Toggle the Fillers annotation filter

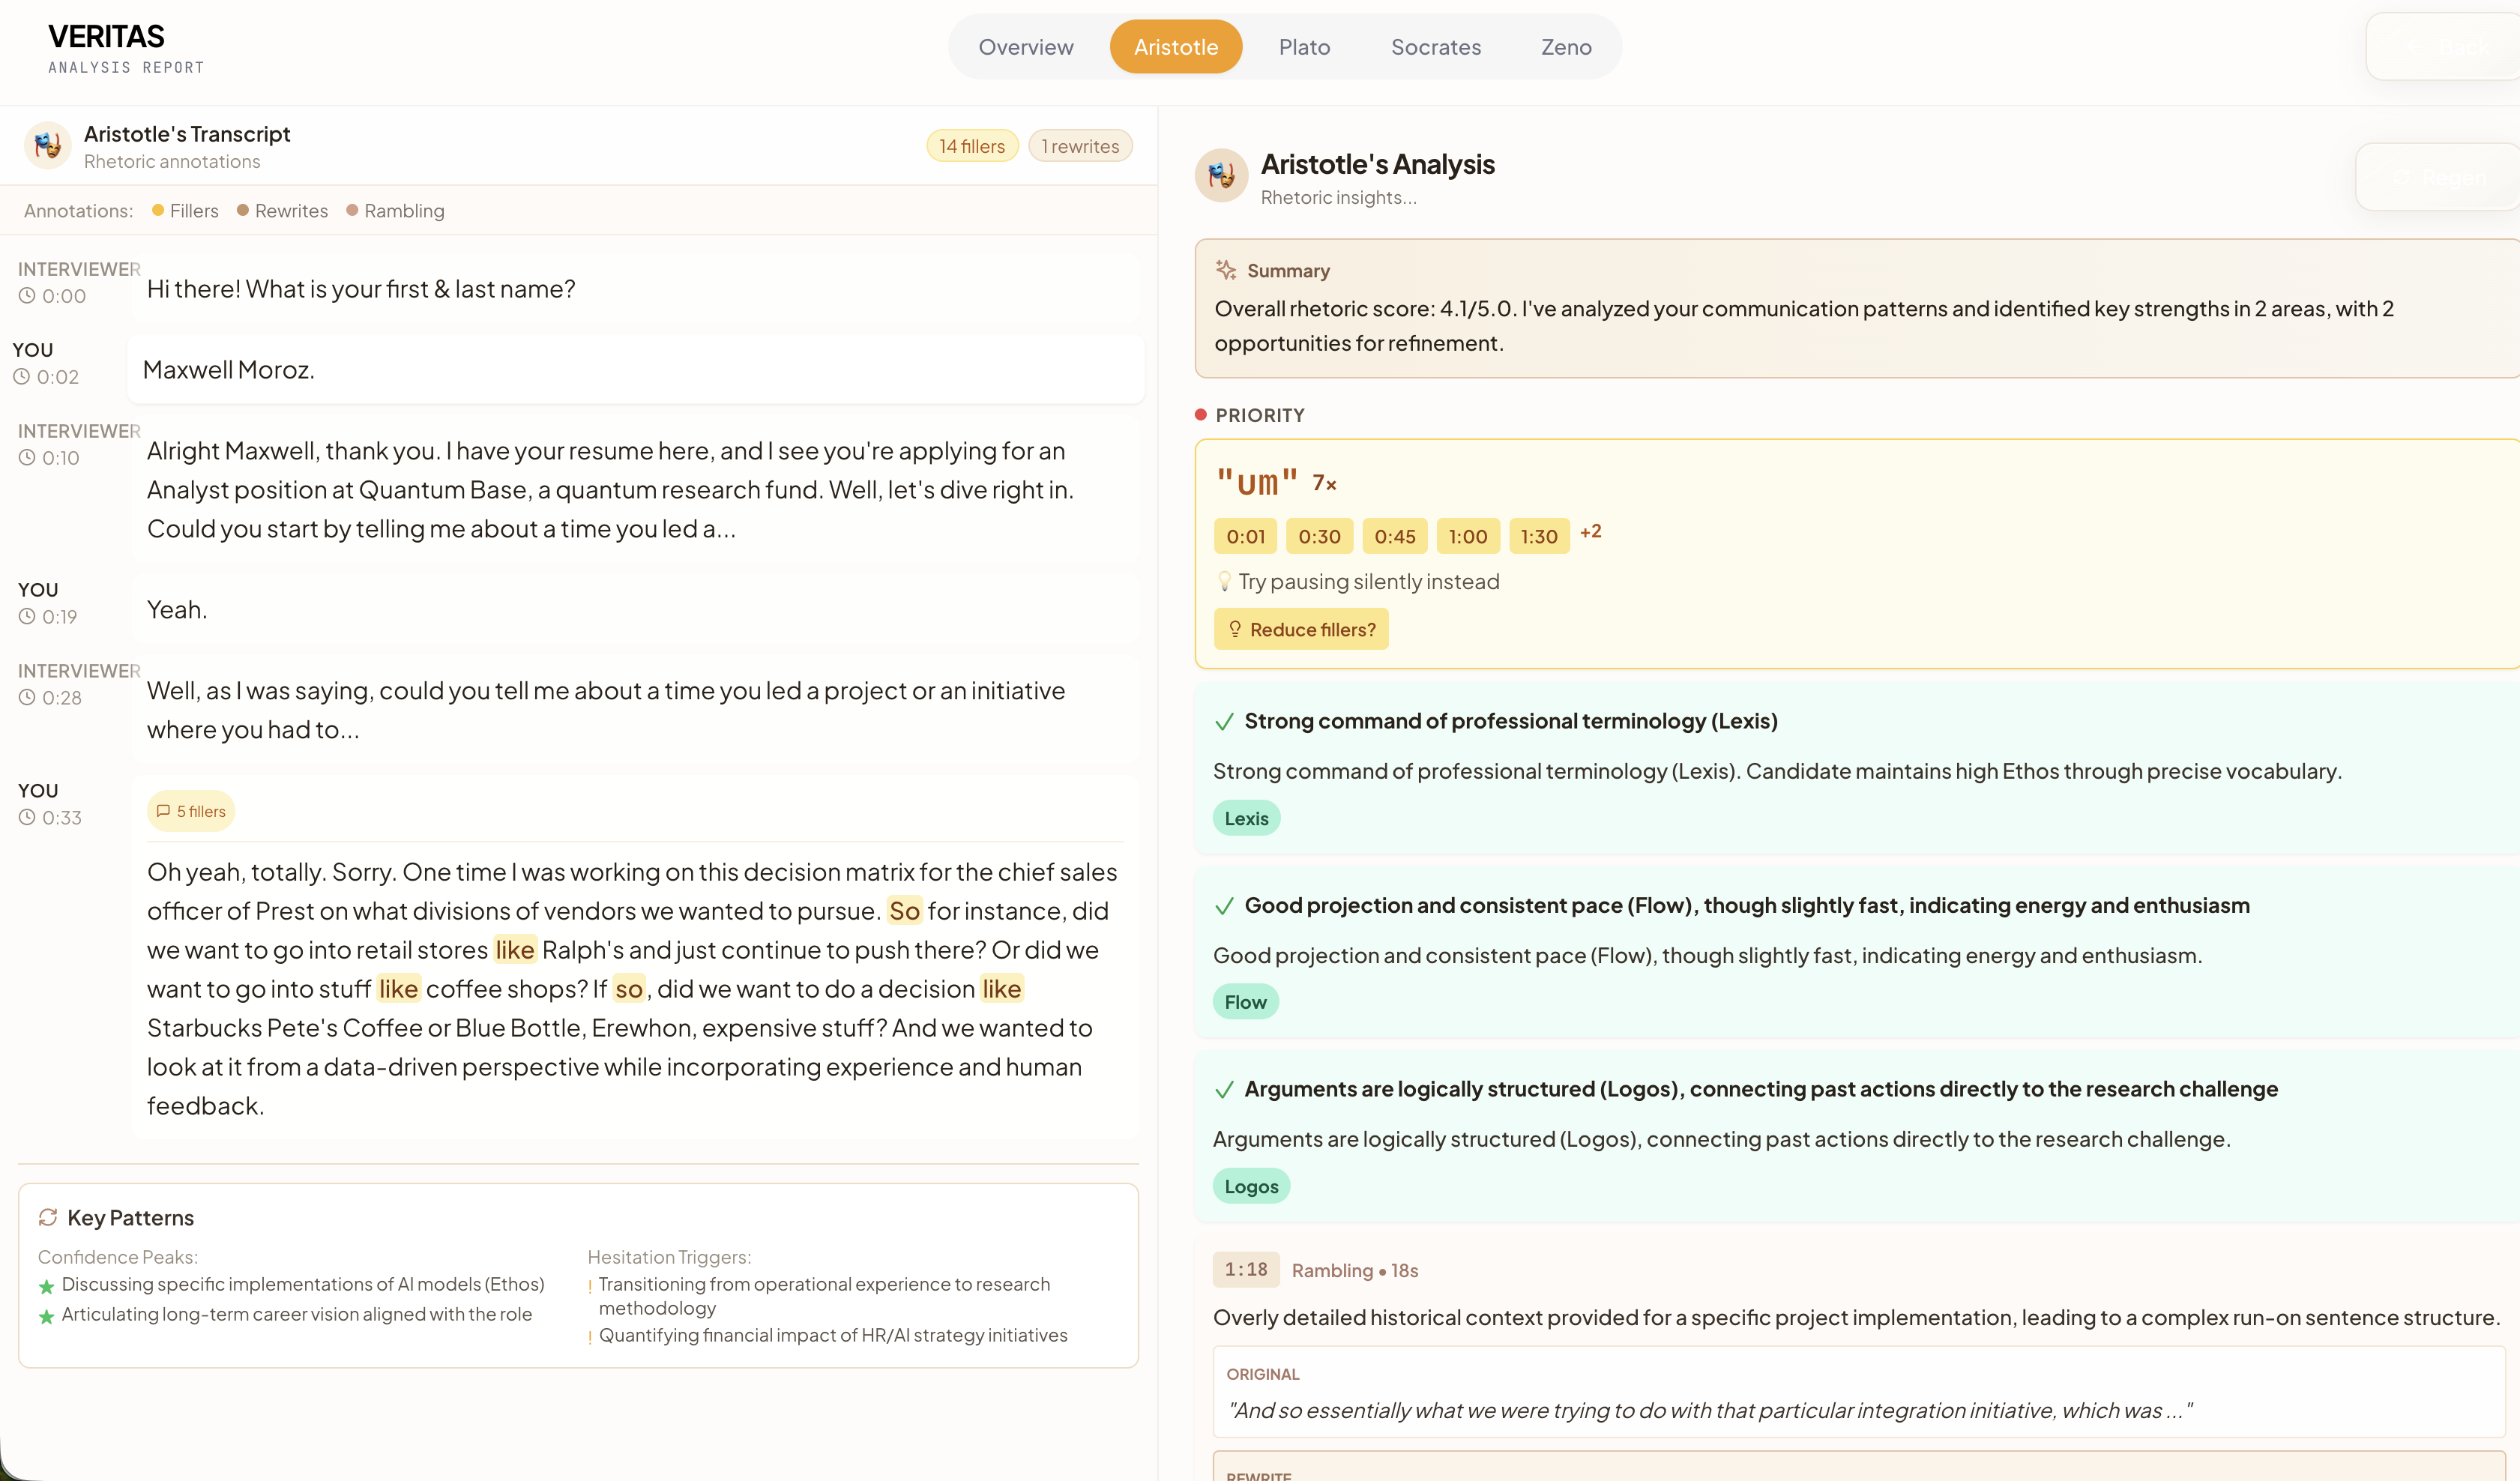pos(185,211)
